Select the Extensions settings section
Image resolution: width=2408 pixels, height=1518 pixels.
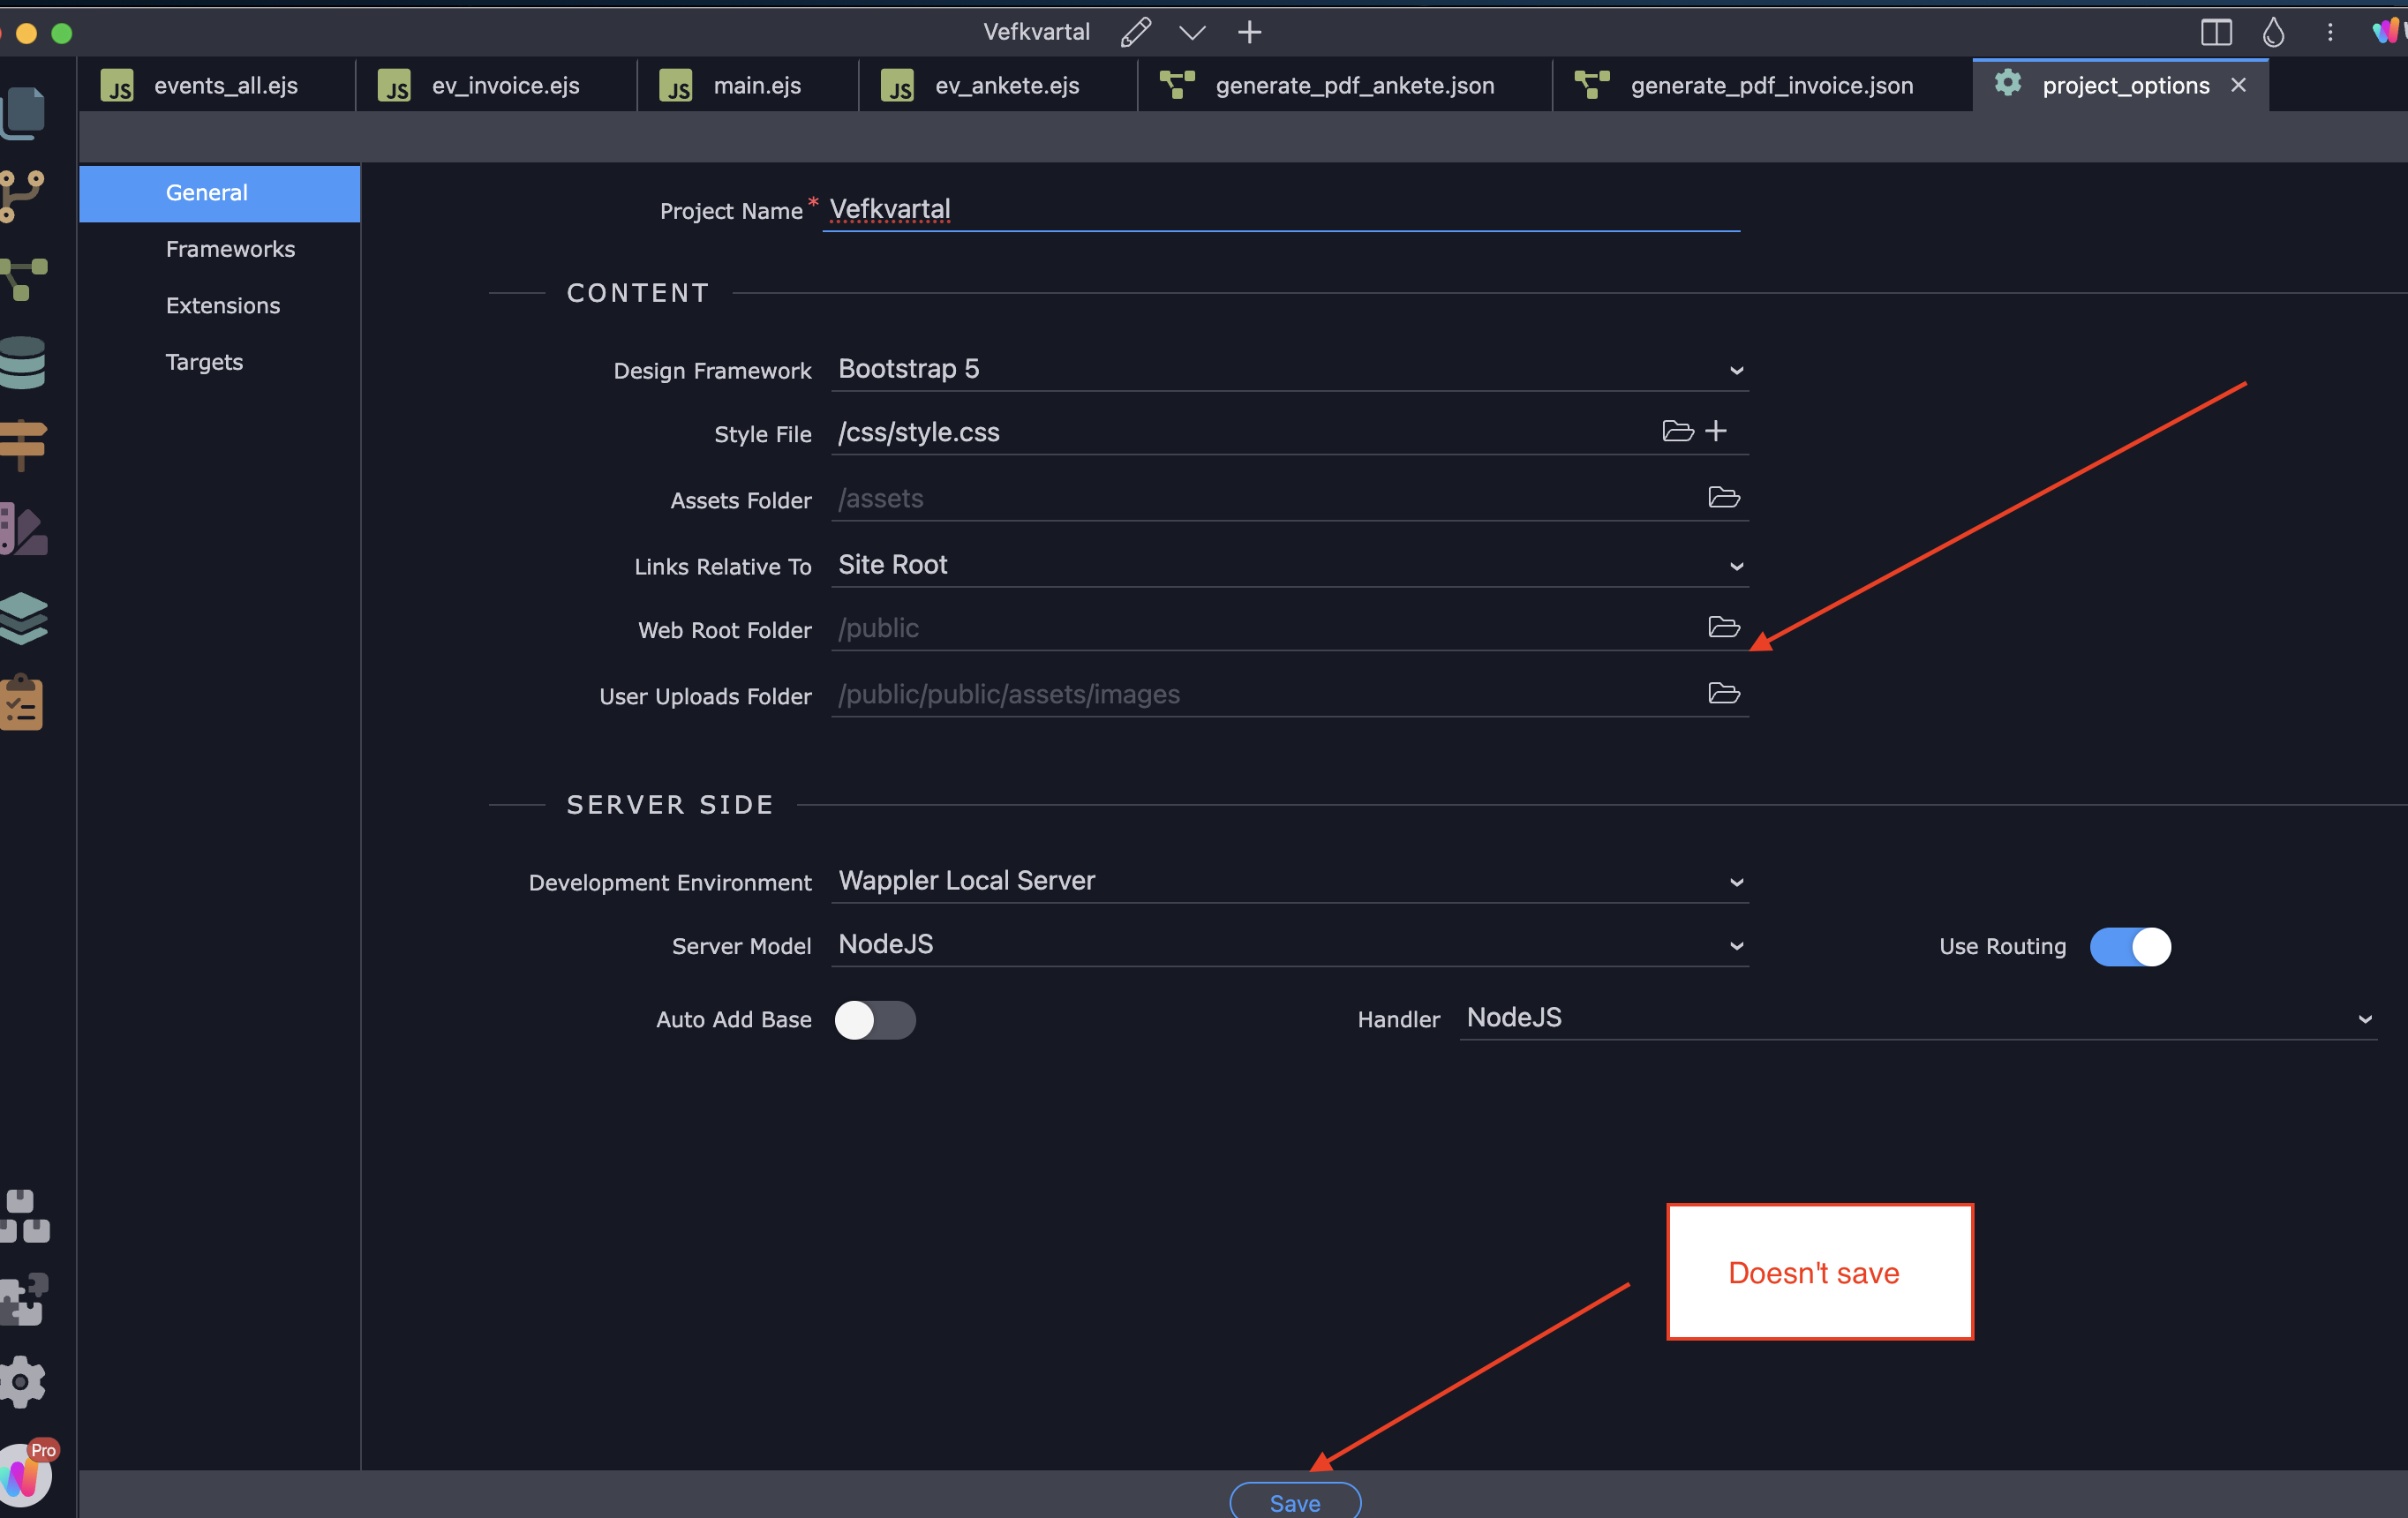click(220, 306)
